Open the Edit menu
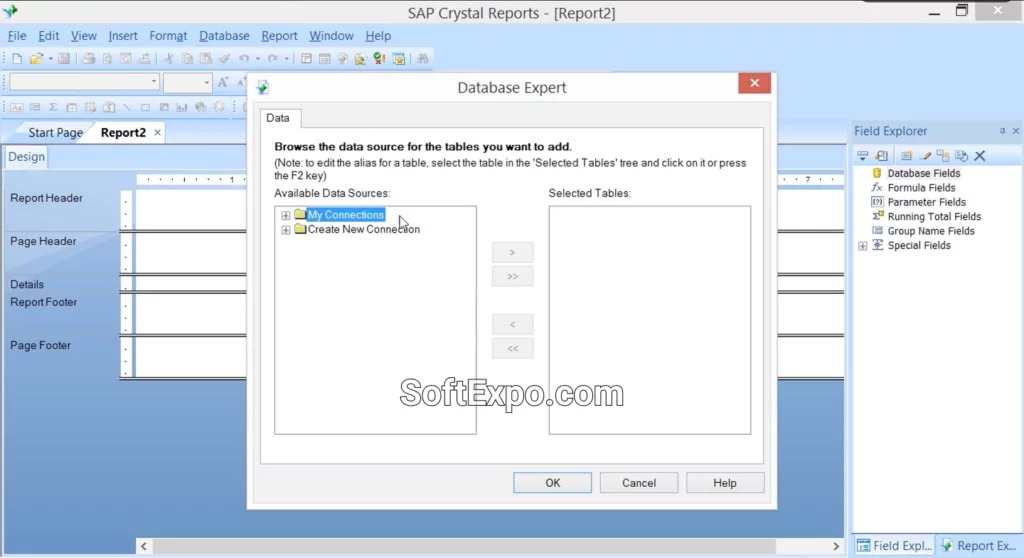This screenshot has height=558, width=1024. pos(48,36)
